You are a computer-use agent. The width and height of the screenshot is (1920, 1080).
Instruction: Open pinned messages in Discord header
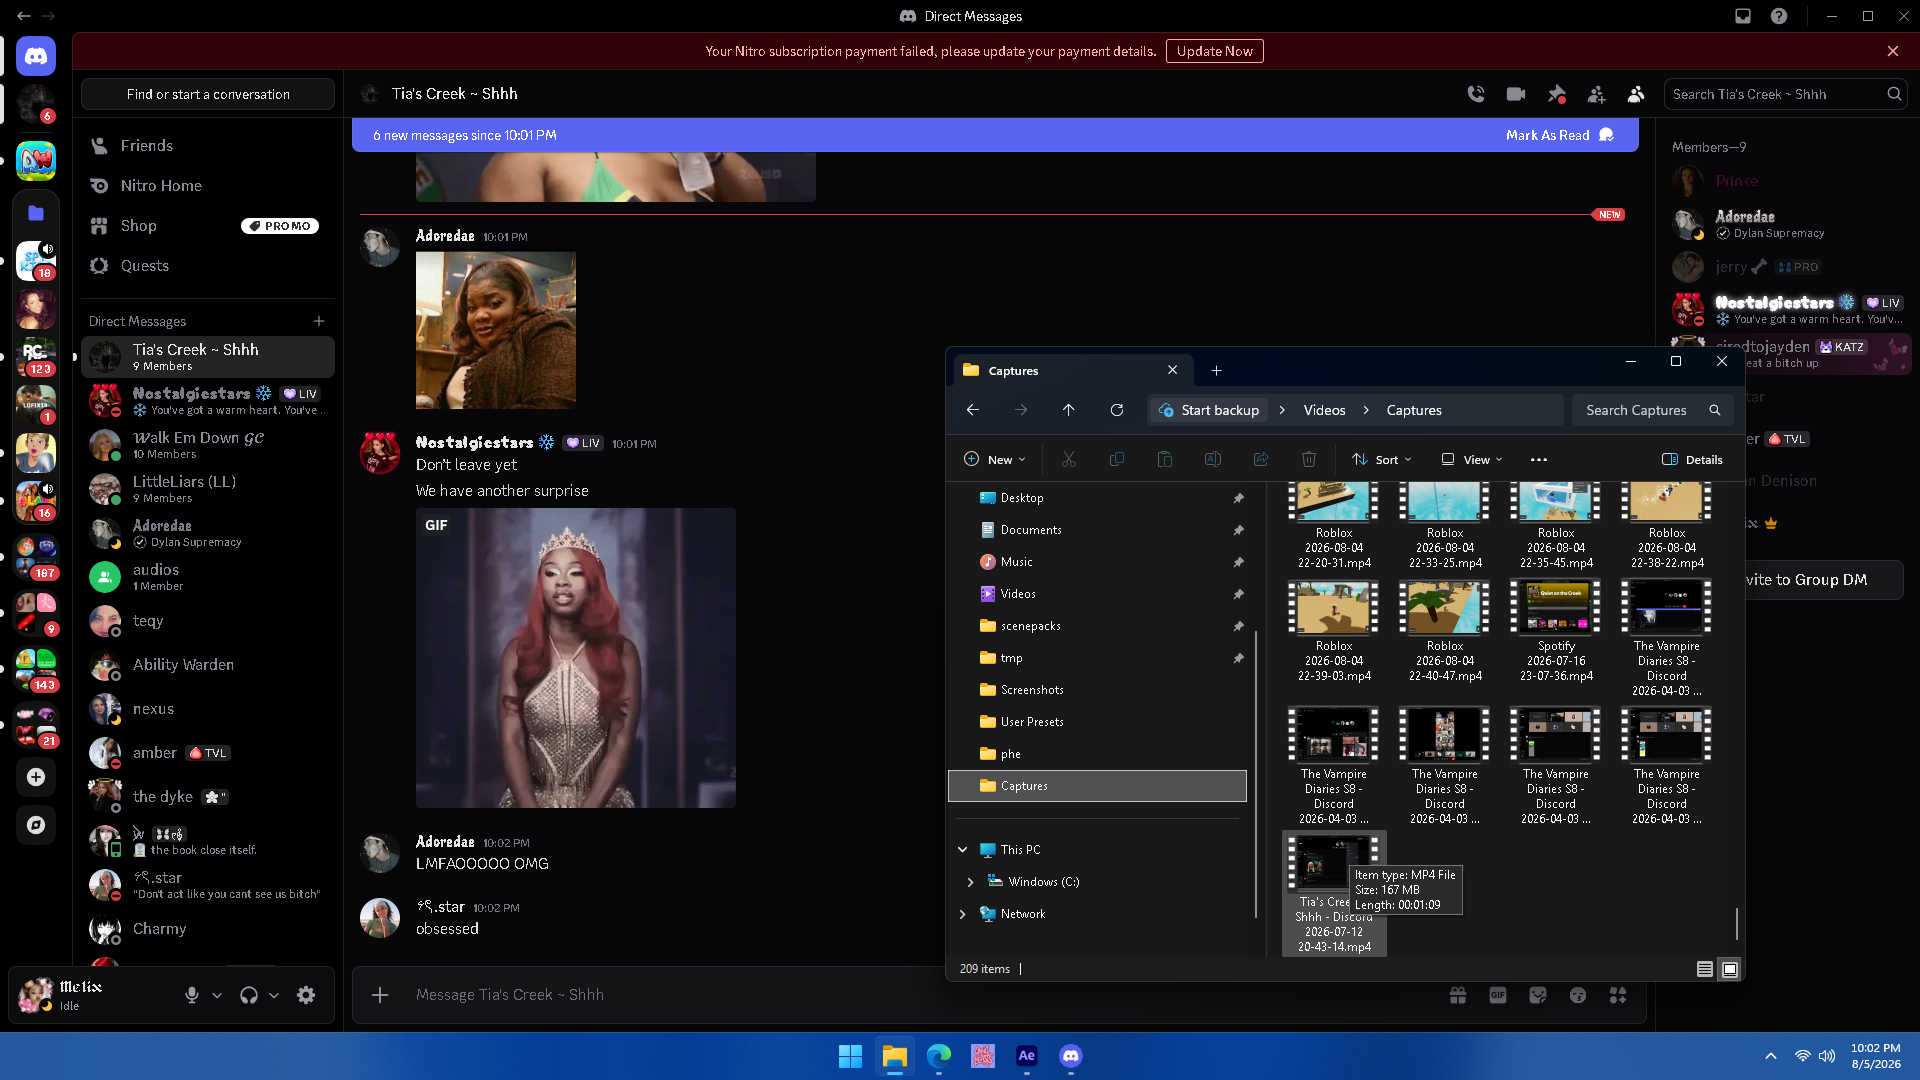click(x=1556, y=94)
